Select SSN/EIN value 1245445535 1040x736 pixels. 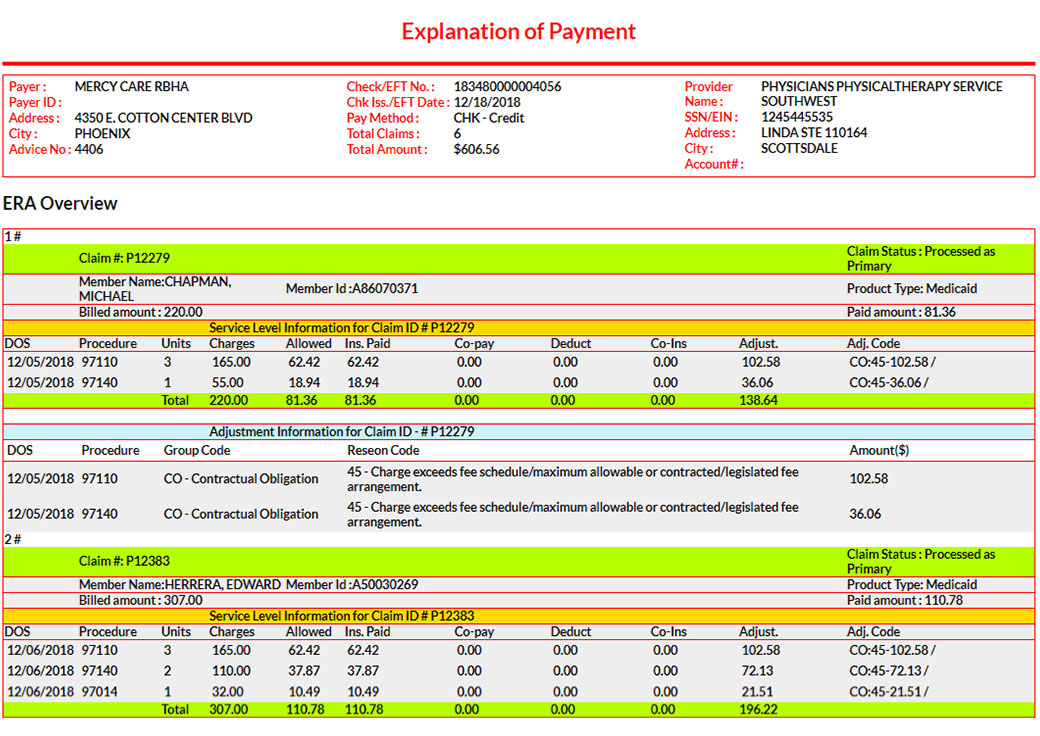[797, 117]
